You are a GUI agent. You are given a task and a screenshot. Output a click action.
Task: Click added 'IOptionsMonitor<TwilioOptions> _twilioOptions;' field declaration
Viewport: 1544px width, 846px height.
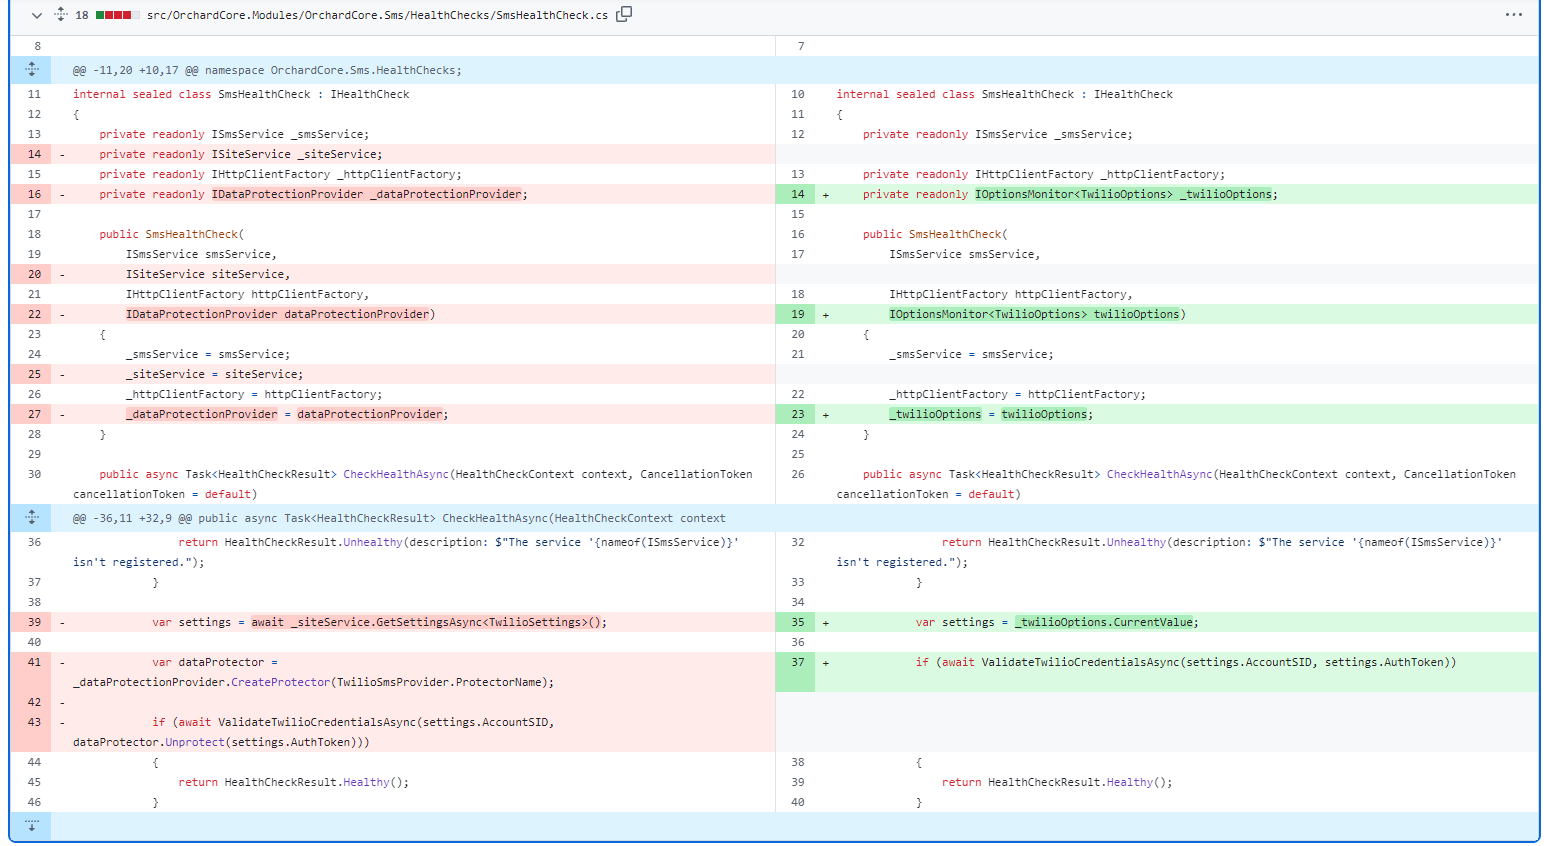[x=1126, y=194]
